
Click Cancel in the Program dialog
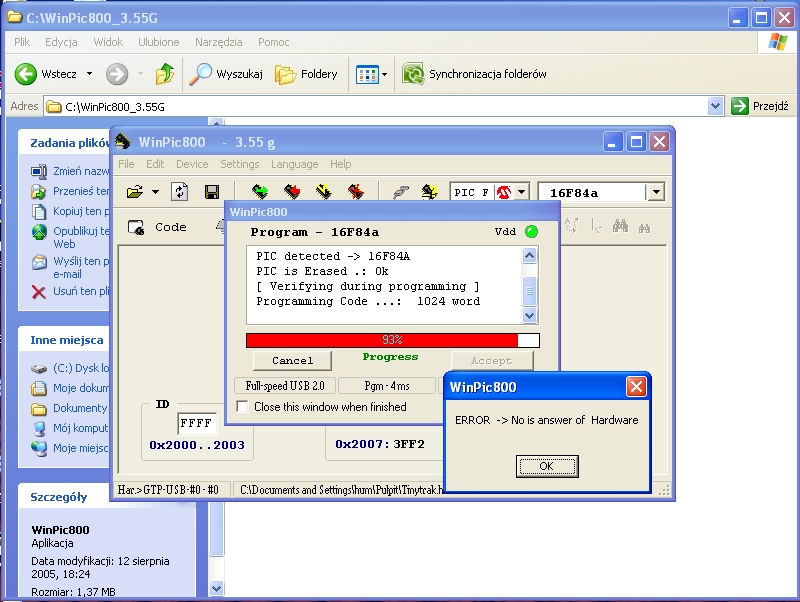(x=292, y=361)
